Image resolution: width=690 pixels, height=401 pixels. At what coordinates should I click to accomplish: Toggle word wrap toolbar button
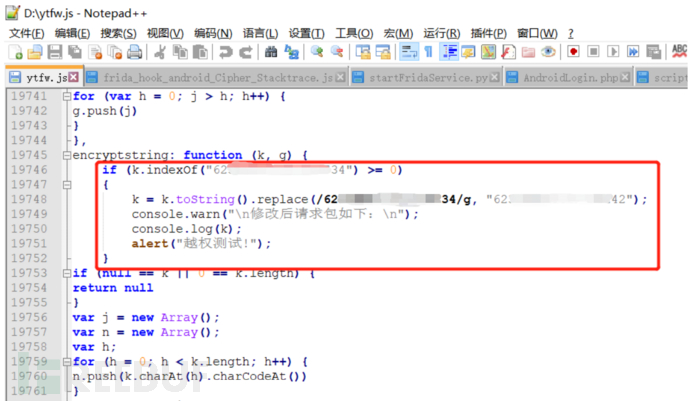click(409, 52)
